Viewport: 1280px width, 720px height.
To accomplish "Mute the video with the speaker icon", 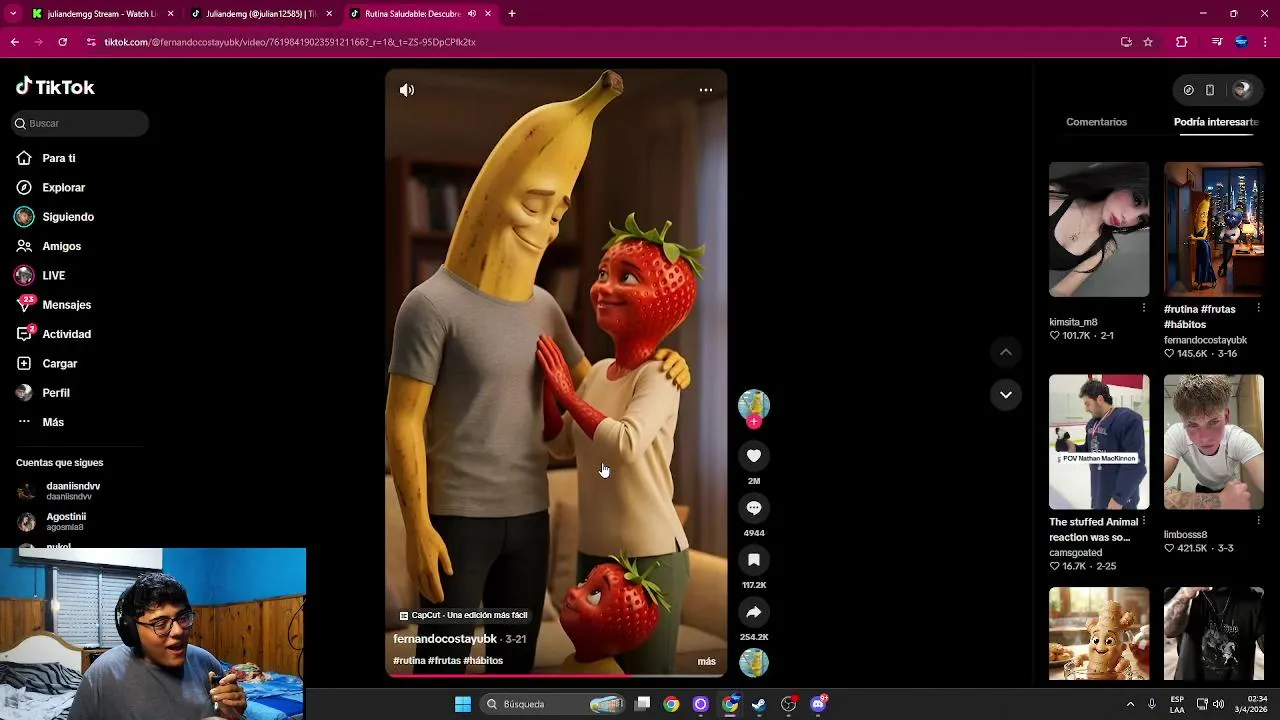I will (407, 90).
